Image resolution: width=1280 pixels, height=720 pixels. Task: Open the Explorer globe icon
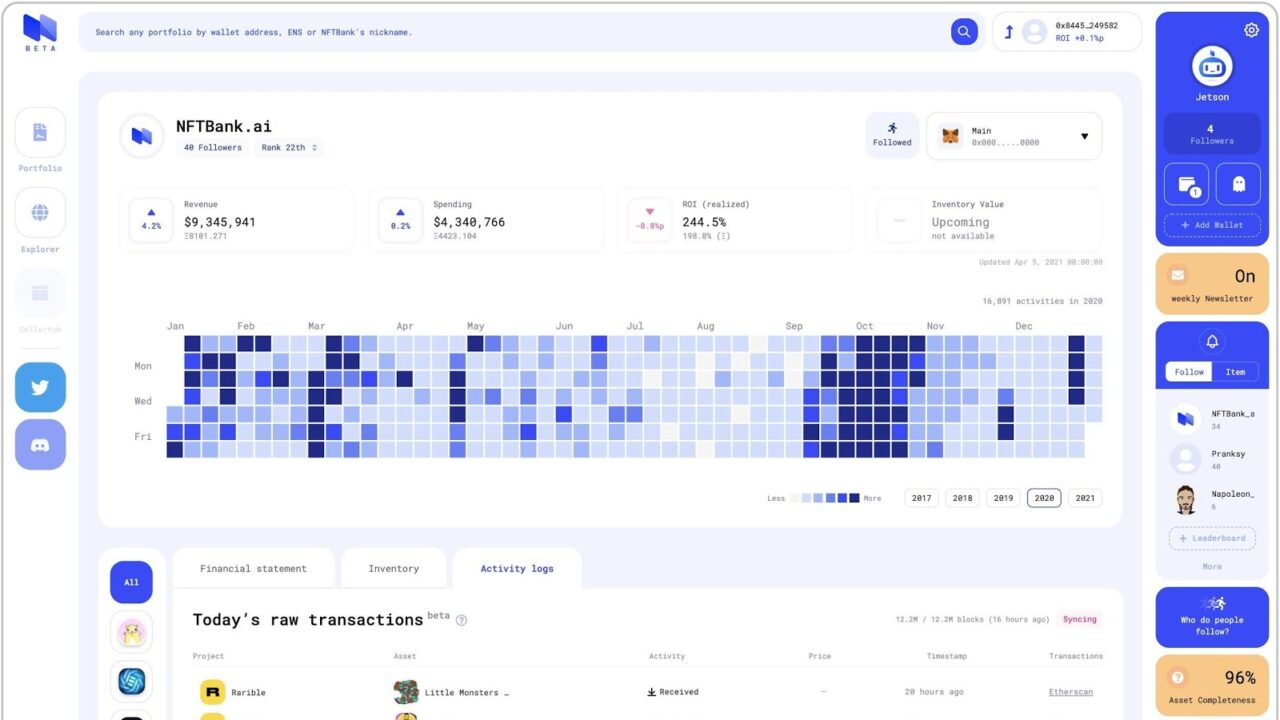coord(40,212)
